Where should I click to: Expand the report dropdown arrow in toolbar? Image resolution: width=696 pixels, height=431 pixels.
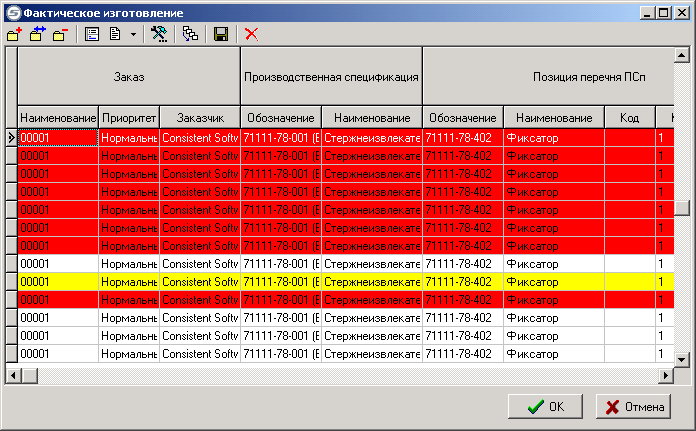(133, 34)
